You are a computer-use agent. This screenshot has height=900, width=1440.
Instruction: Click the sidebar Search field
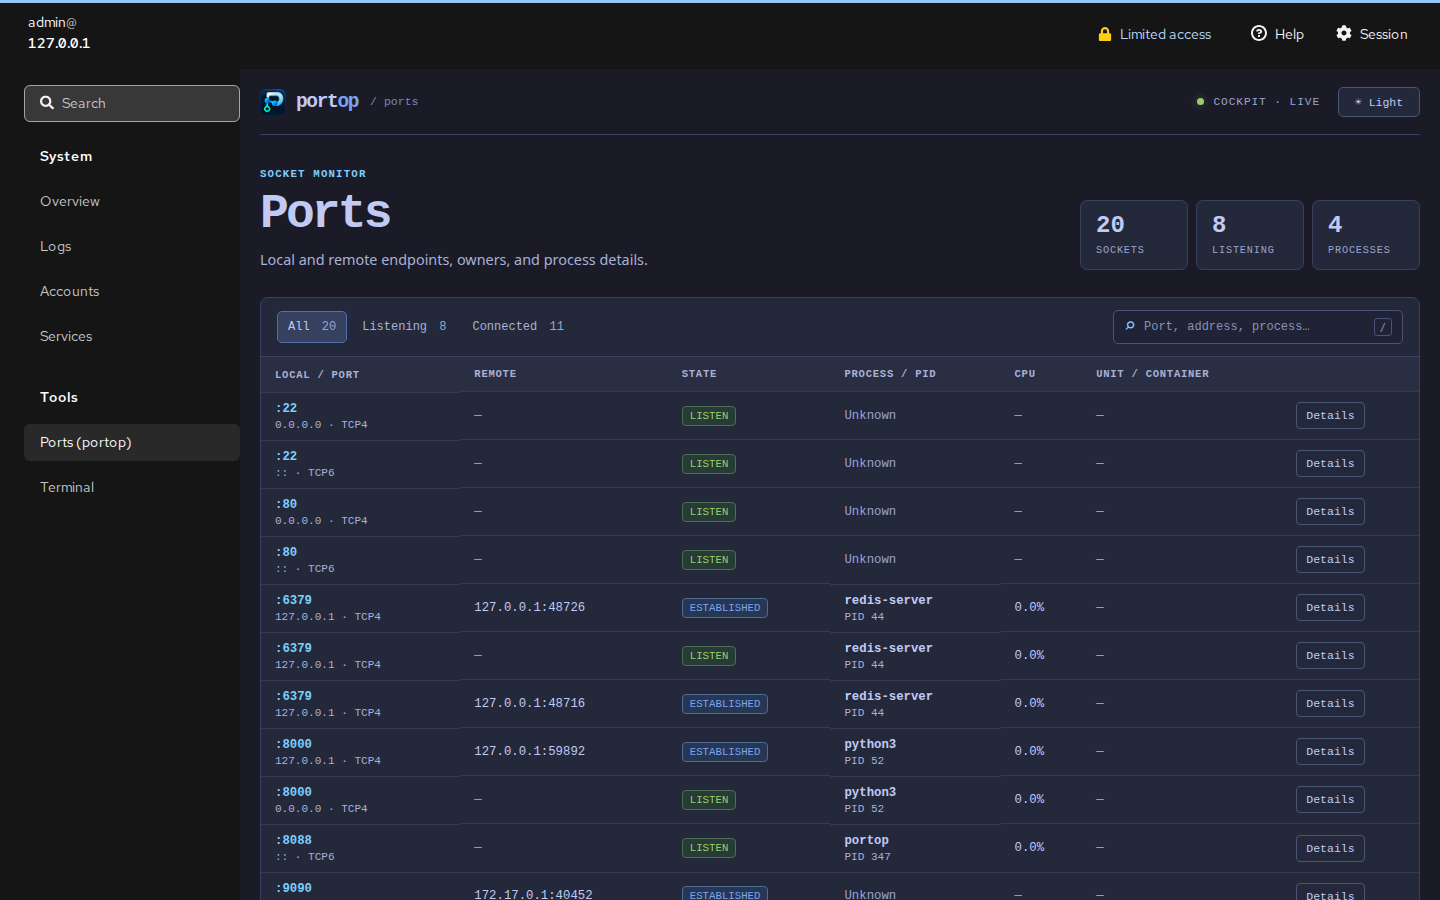point(132,103)
